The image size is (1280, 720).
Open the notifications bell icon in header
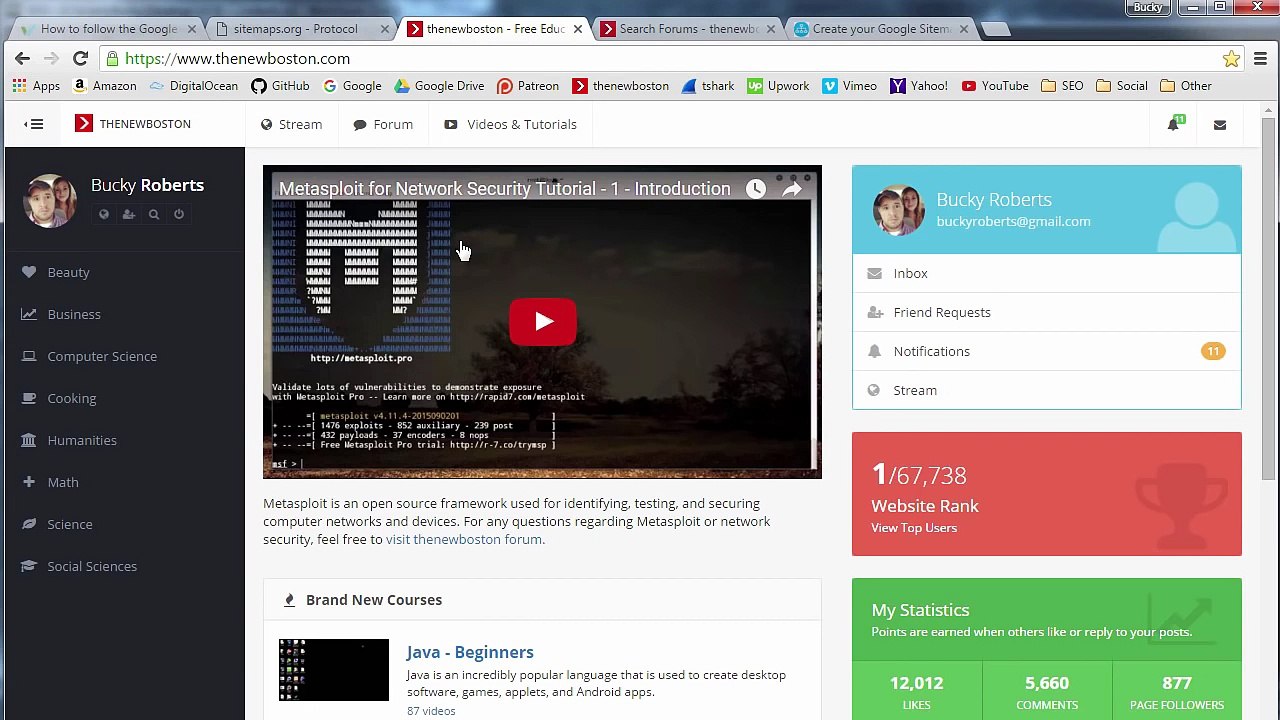(1174, 124)
